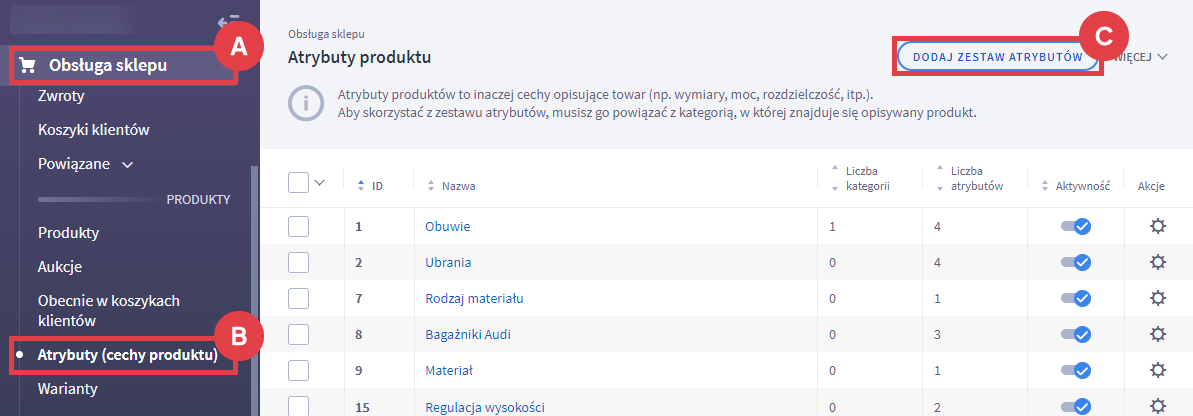The image size is (1193, 416).
Task: Disable activity switch for Bagażniki Audi
Action: 1076,334
